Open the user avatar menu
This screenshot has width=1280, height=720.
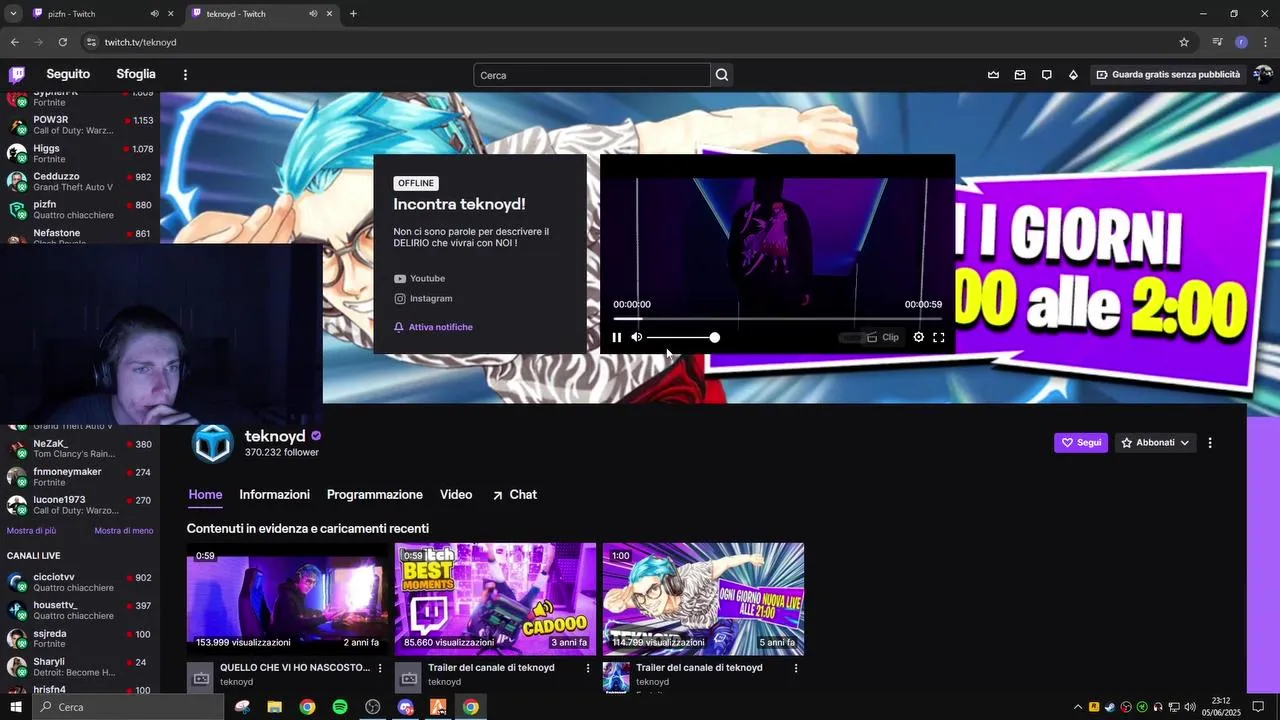tap(1263, 75)
